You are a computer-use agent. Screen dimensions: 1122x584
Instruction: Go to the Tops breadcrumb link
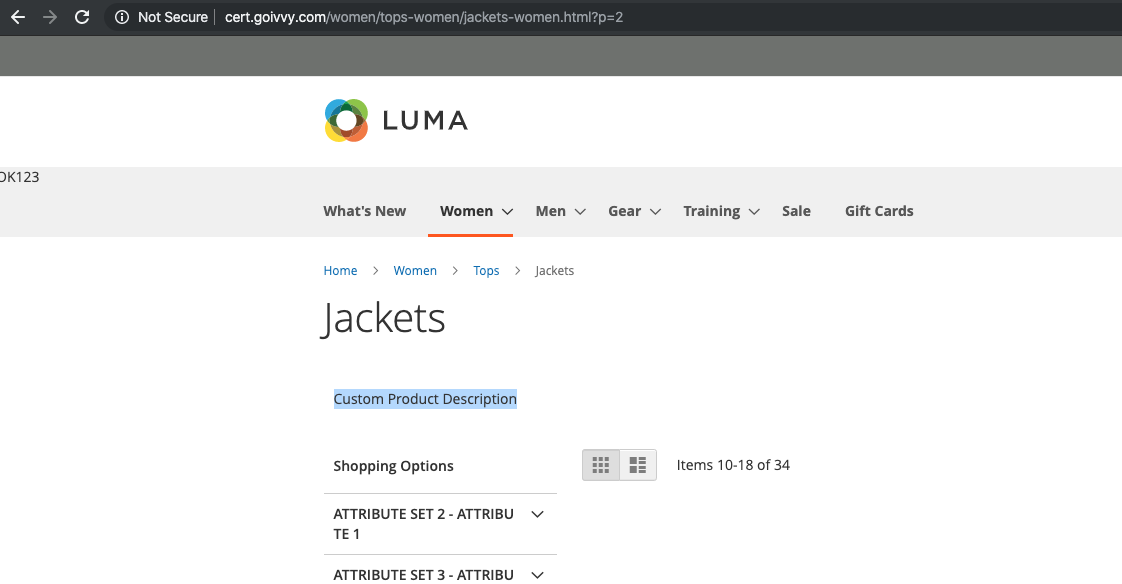pyautogui.click(x=486, y=271)
